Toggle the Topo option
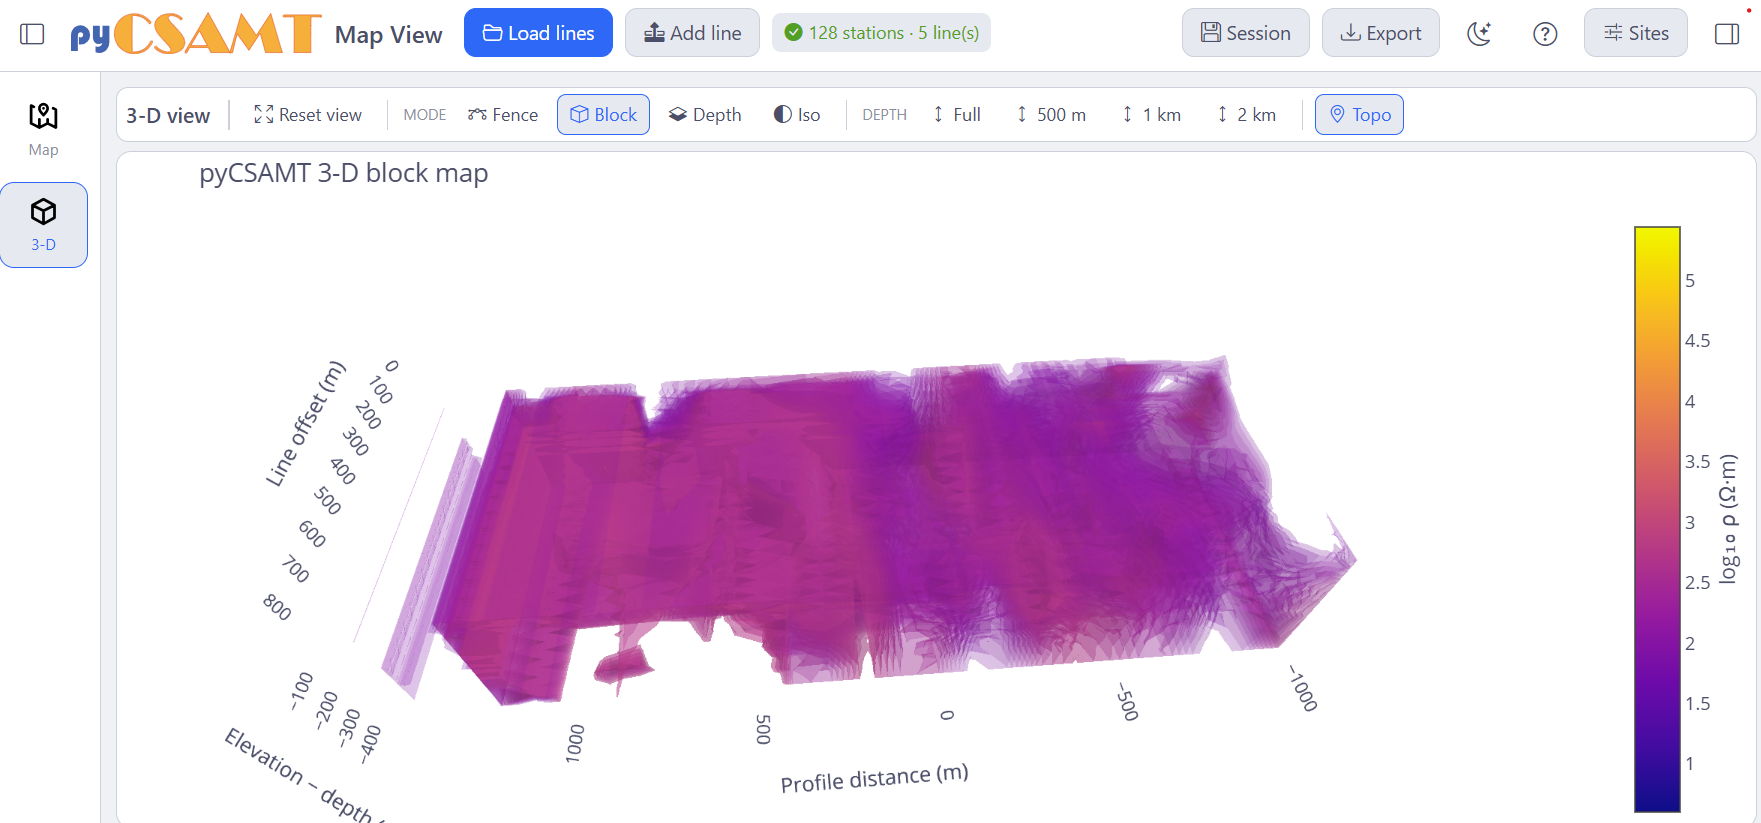The image size is (1761, 823). [1359, 115]
